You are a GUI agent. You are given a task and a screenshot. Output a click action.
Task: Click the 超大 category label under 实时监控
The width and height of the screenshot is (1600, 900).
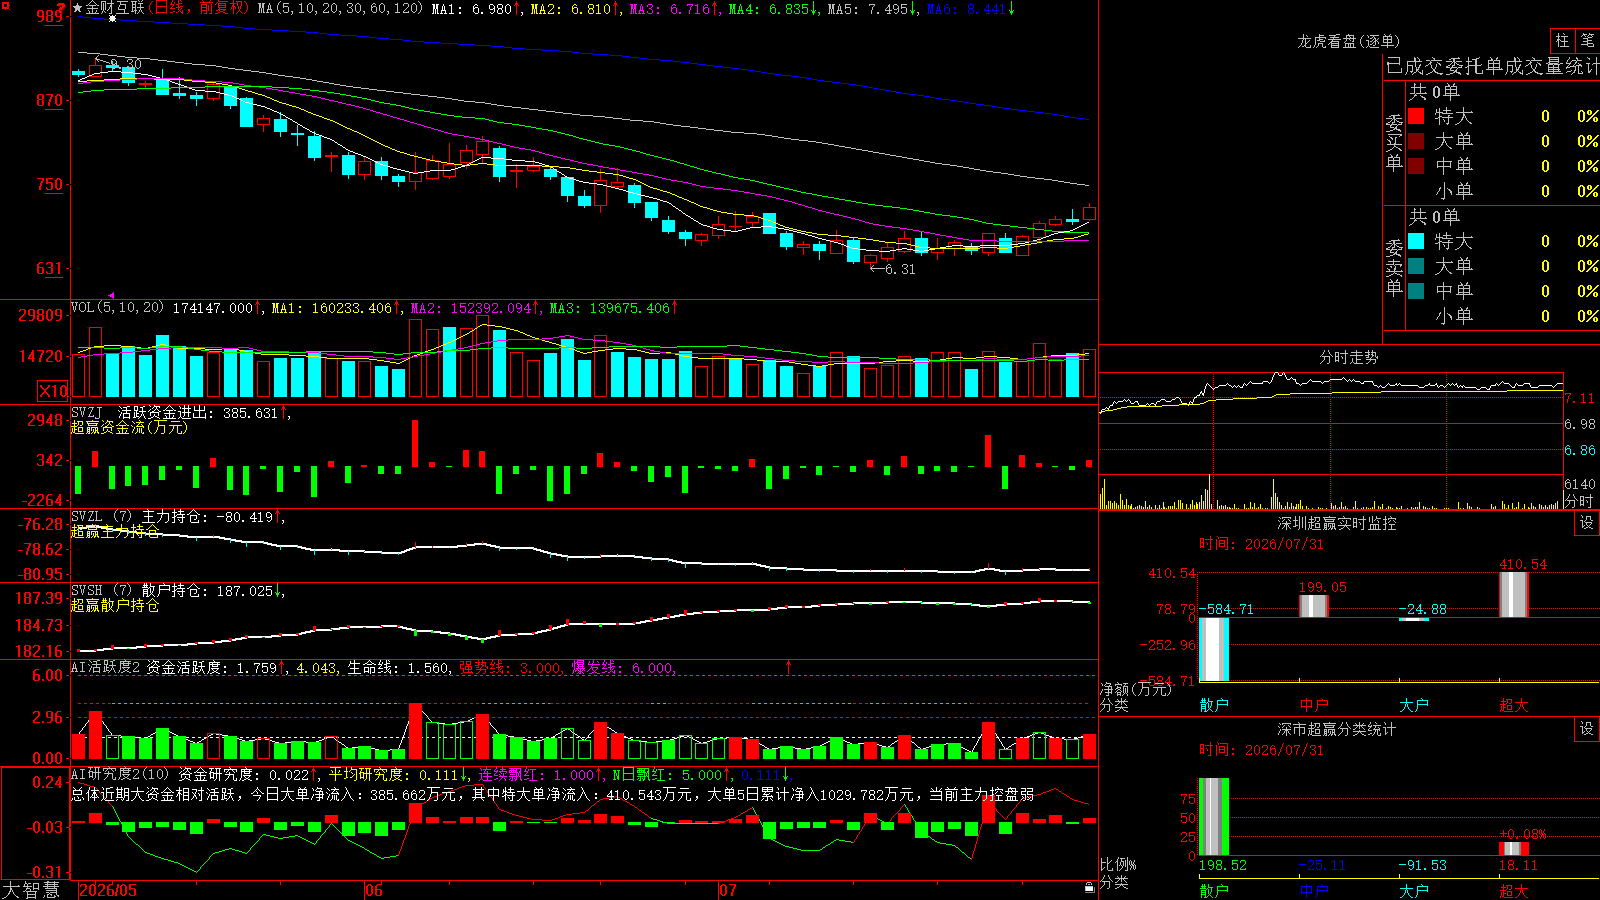1514,705
